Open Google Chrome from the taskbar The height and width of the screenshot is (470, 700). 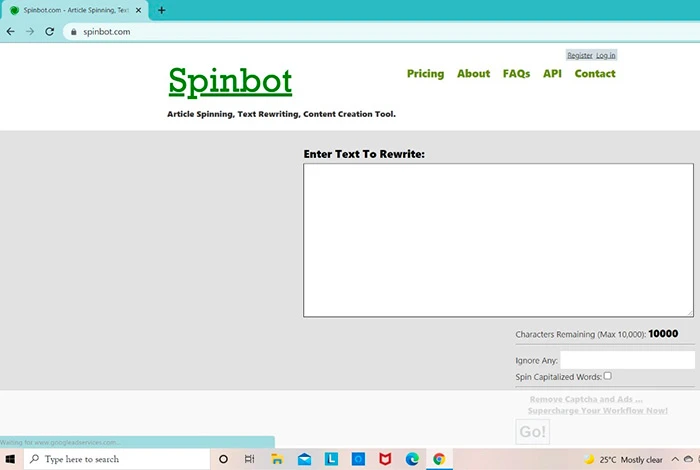(x=439, y=459)
